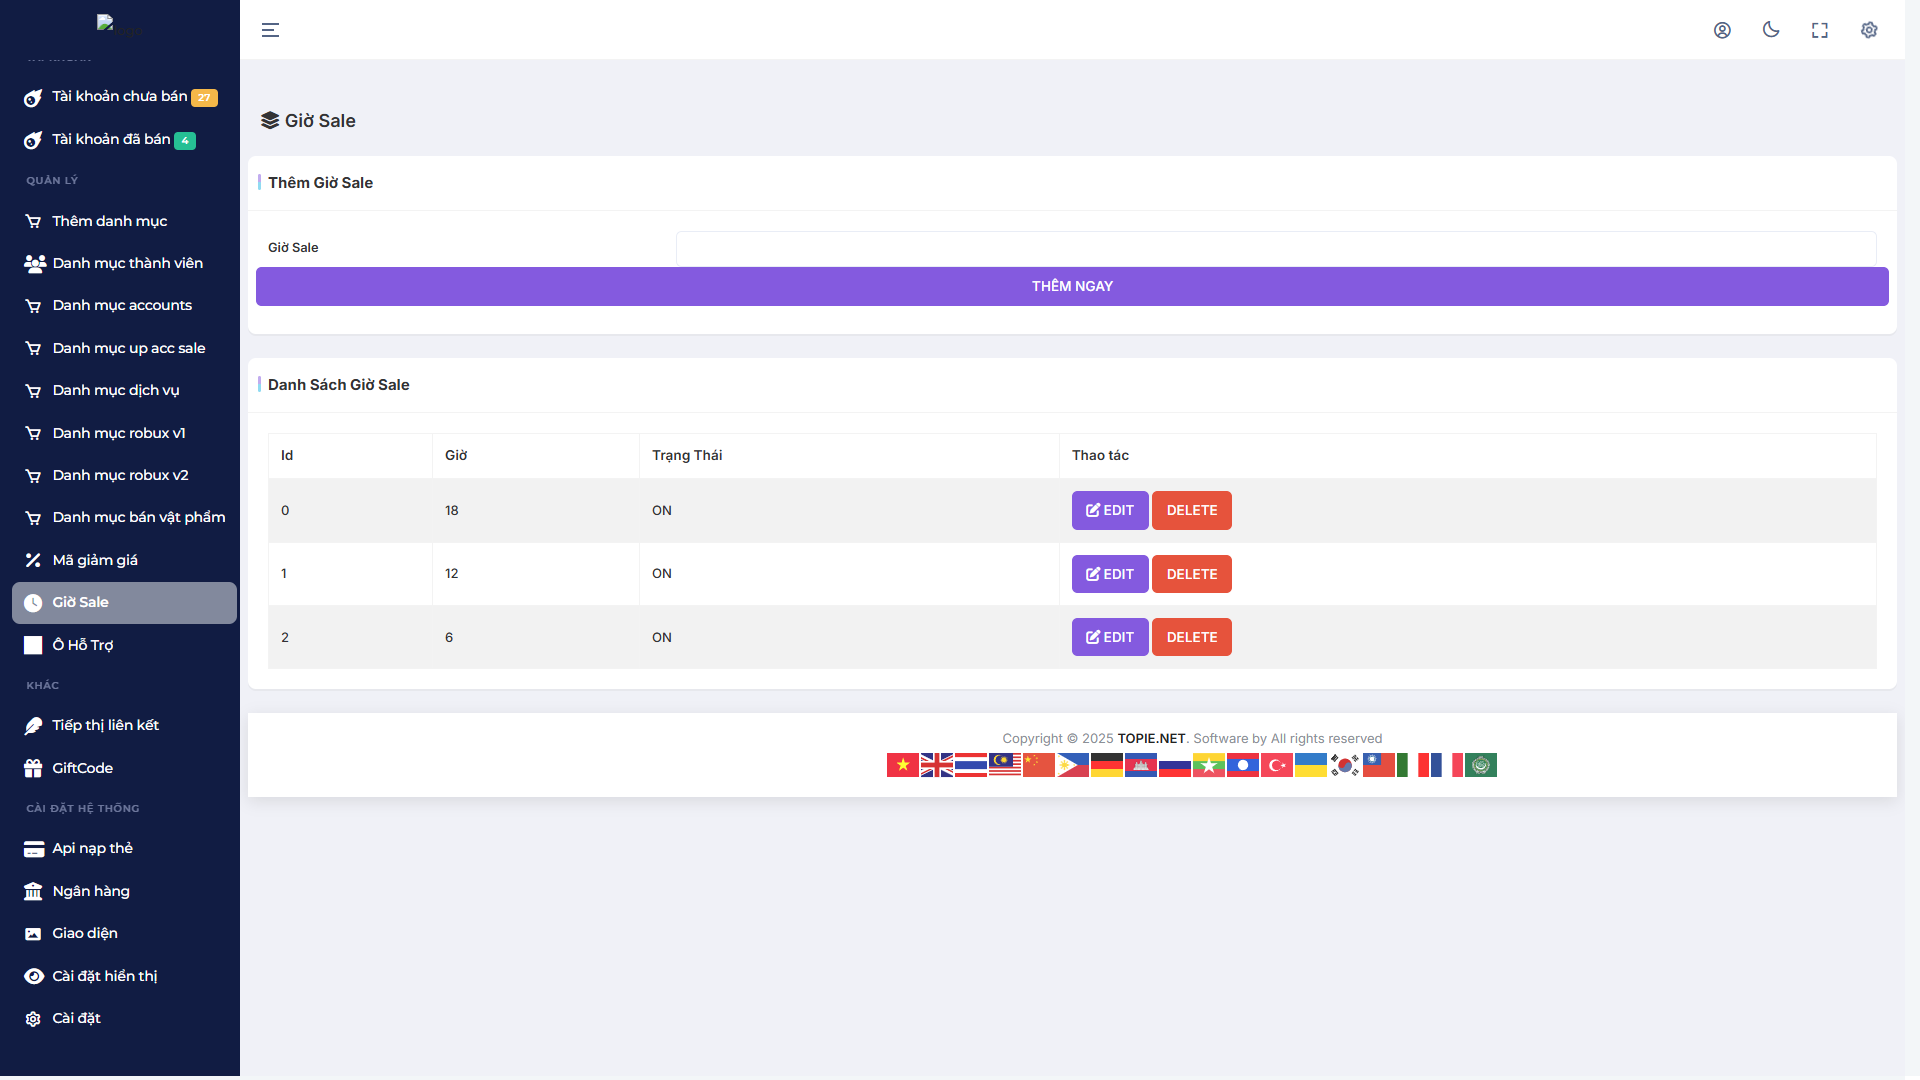
Task: Click the Giờ Sale input field
Action: [1275, 248]
